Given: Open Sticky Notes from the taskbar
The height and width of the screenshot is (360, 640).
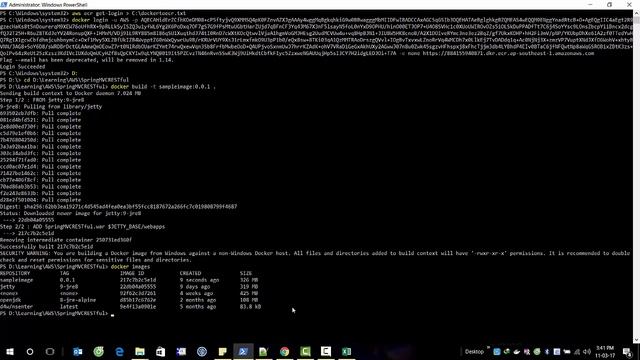Looking at the screenshot, I should point(222,351).
